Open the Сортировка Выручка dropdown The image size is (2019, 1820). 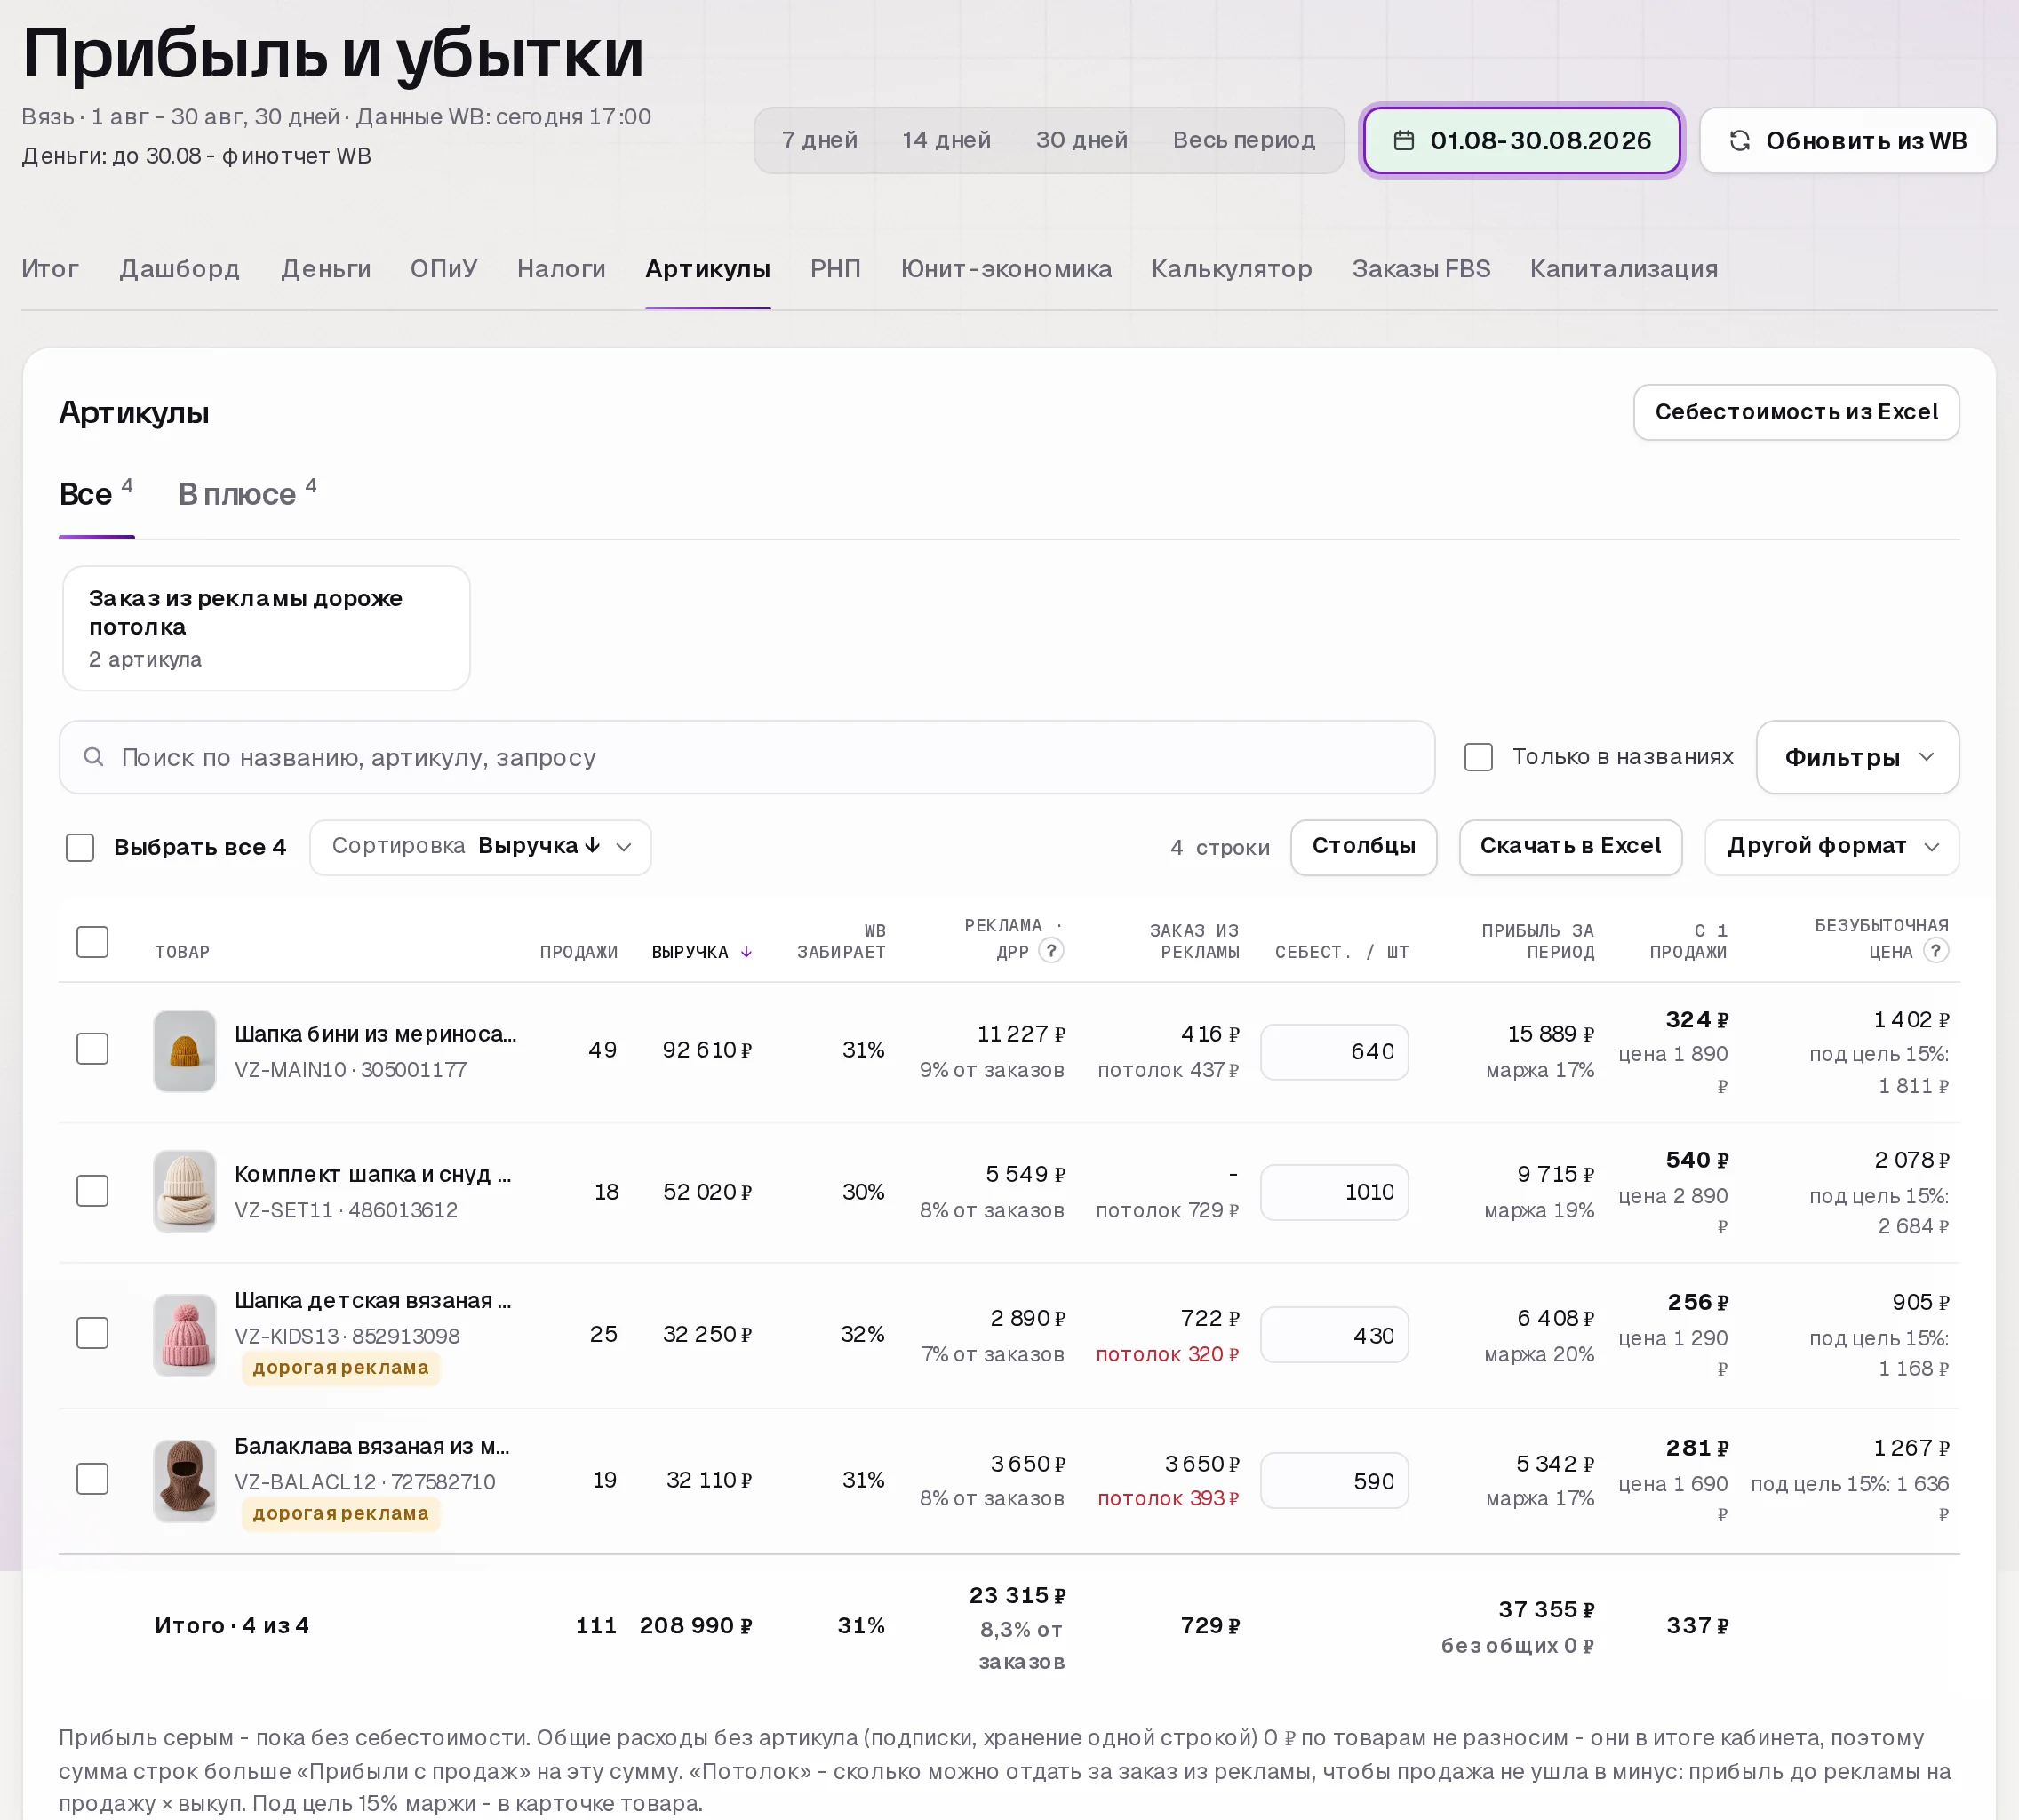(480, 847)
